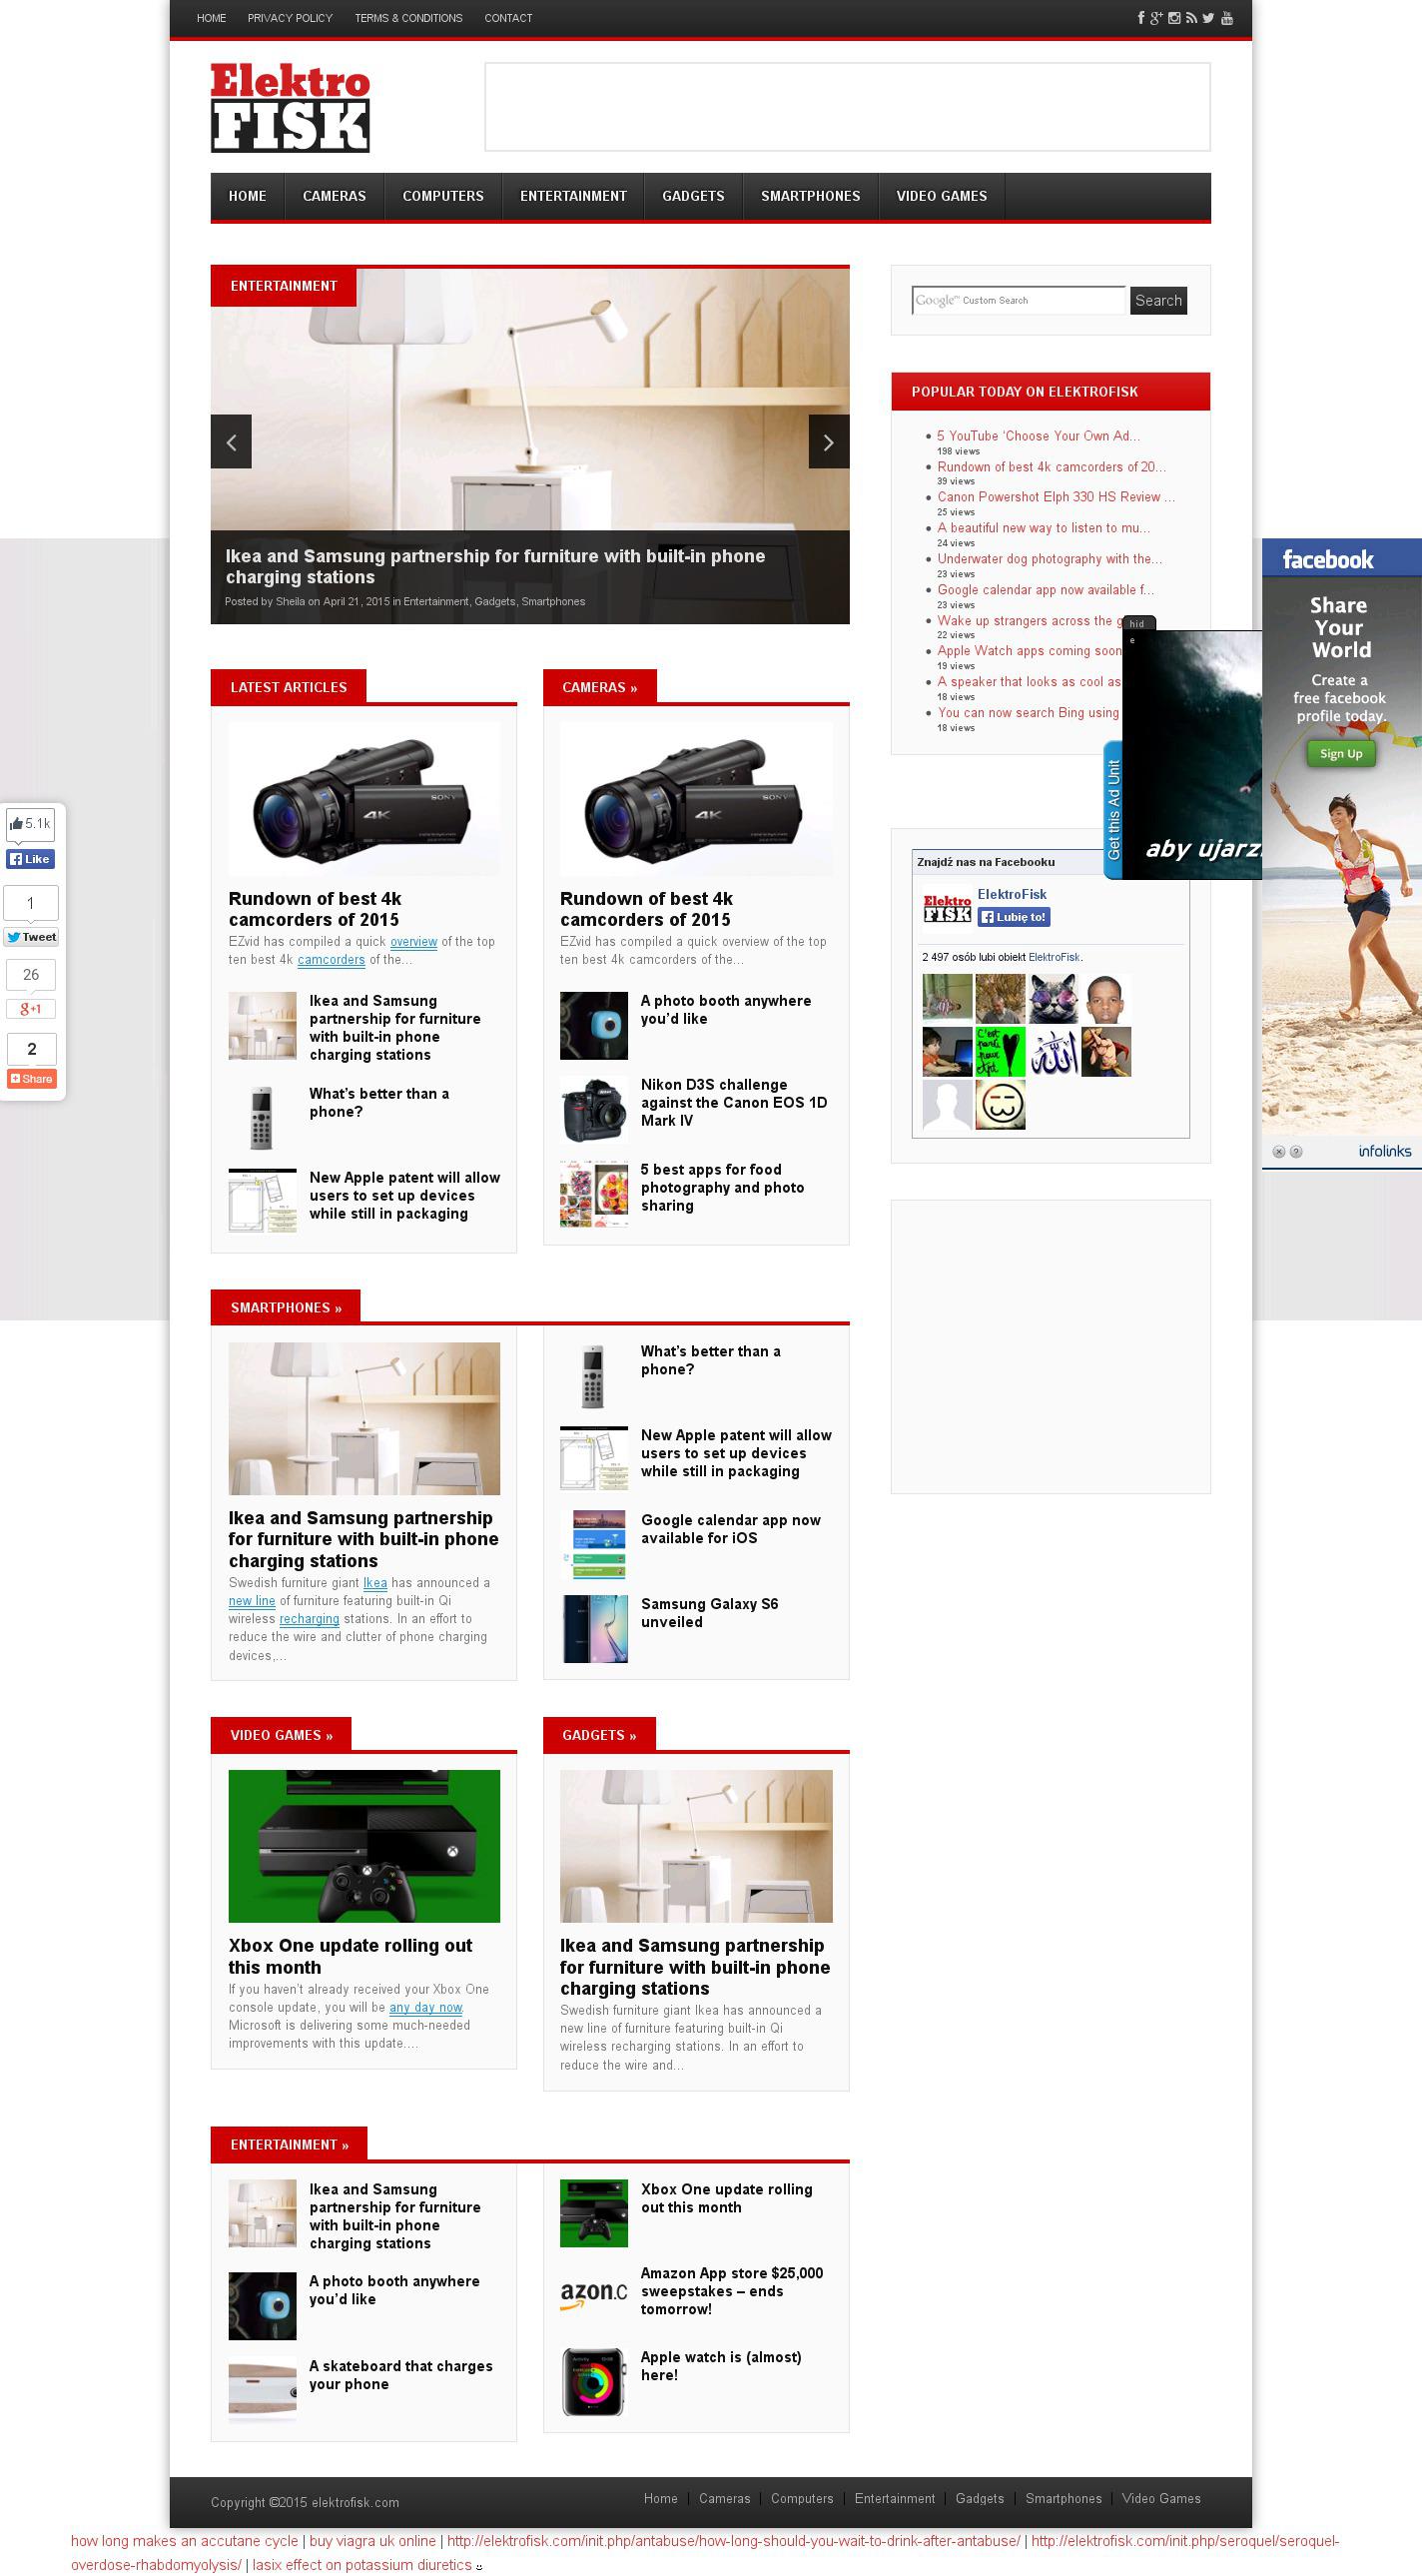Open the Twitter bird icon in header
This screenshot has height=2576, width=1422.
pyautogui.click(x=1208, y=18)
